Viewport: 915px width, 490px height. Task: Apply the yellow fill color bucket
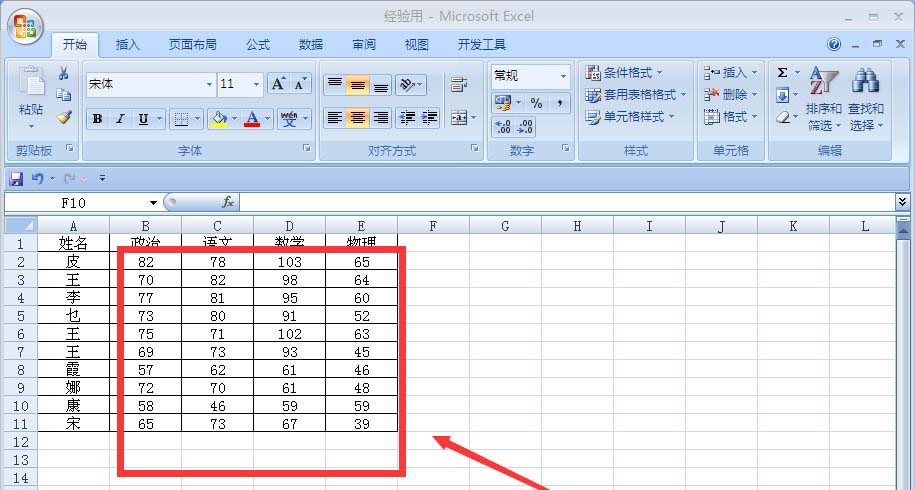pyautogui.click(x=219, y=119)
